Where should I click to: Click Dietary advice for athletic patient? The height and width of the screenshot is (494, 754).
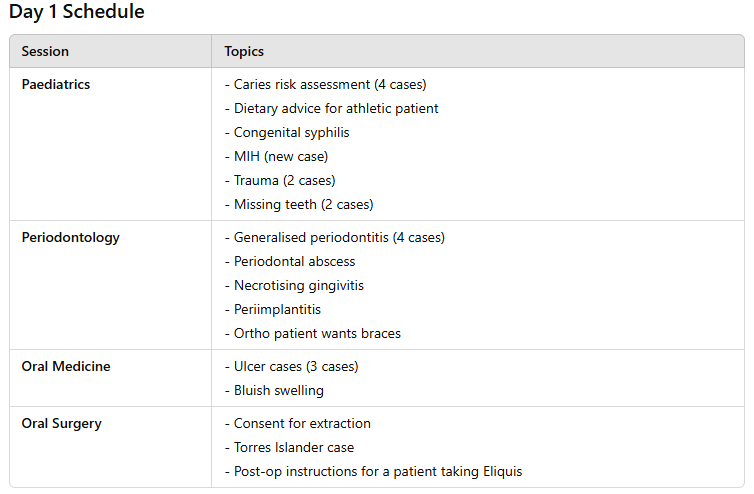pos(331,109)
